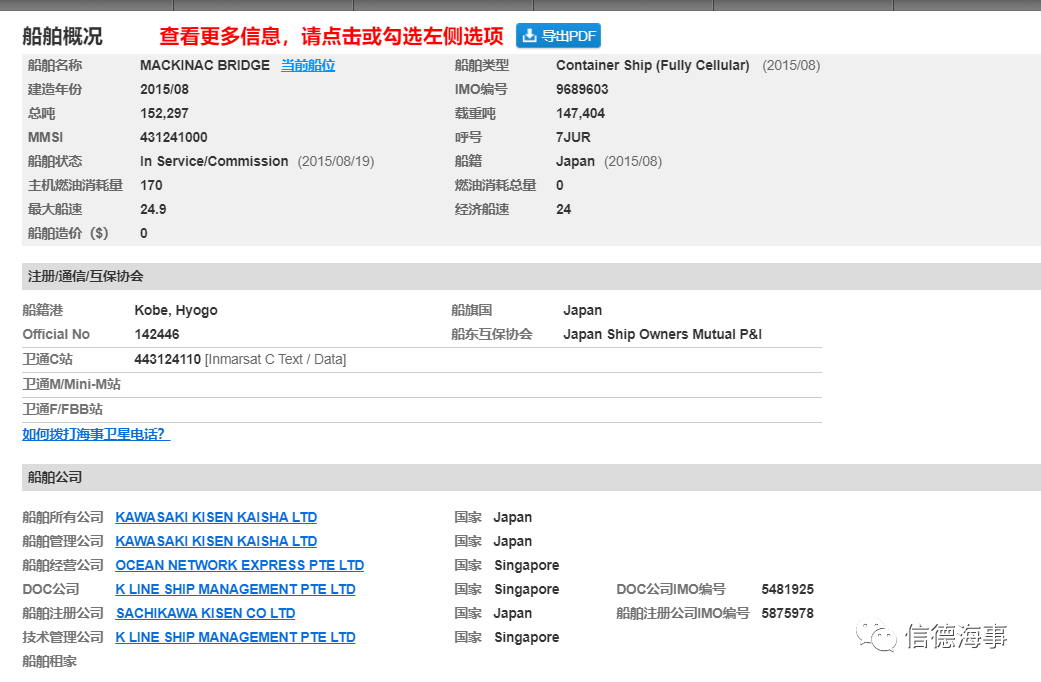Open the 当前船位 link
1041x682 pixels.
click(308, 65)
